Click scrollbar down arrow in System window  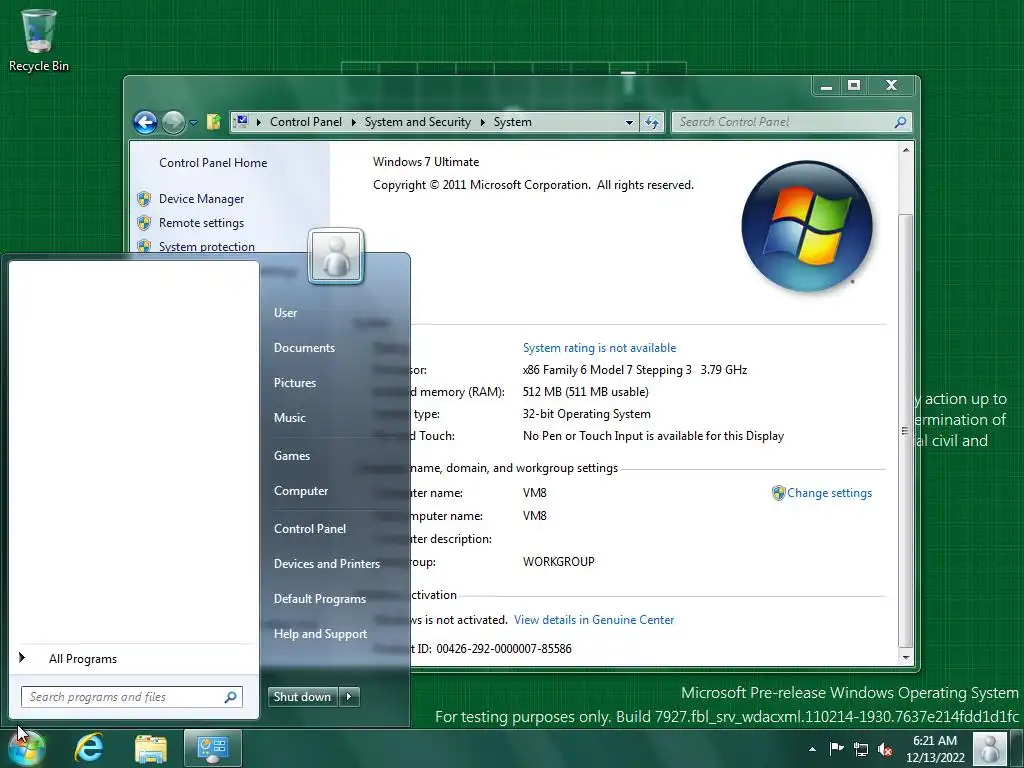905,658
